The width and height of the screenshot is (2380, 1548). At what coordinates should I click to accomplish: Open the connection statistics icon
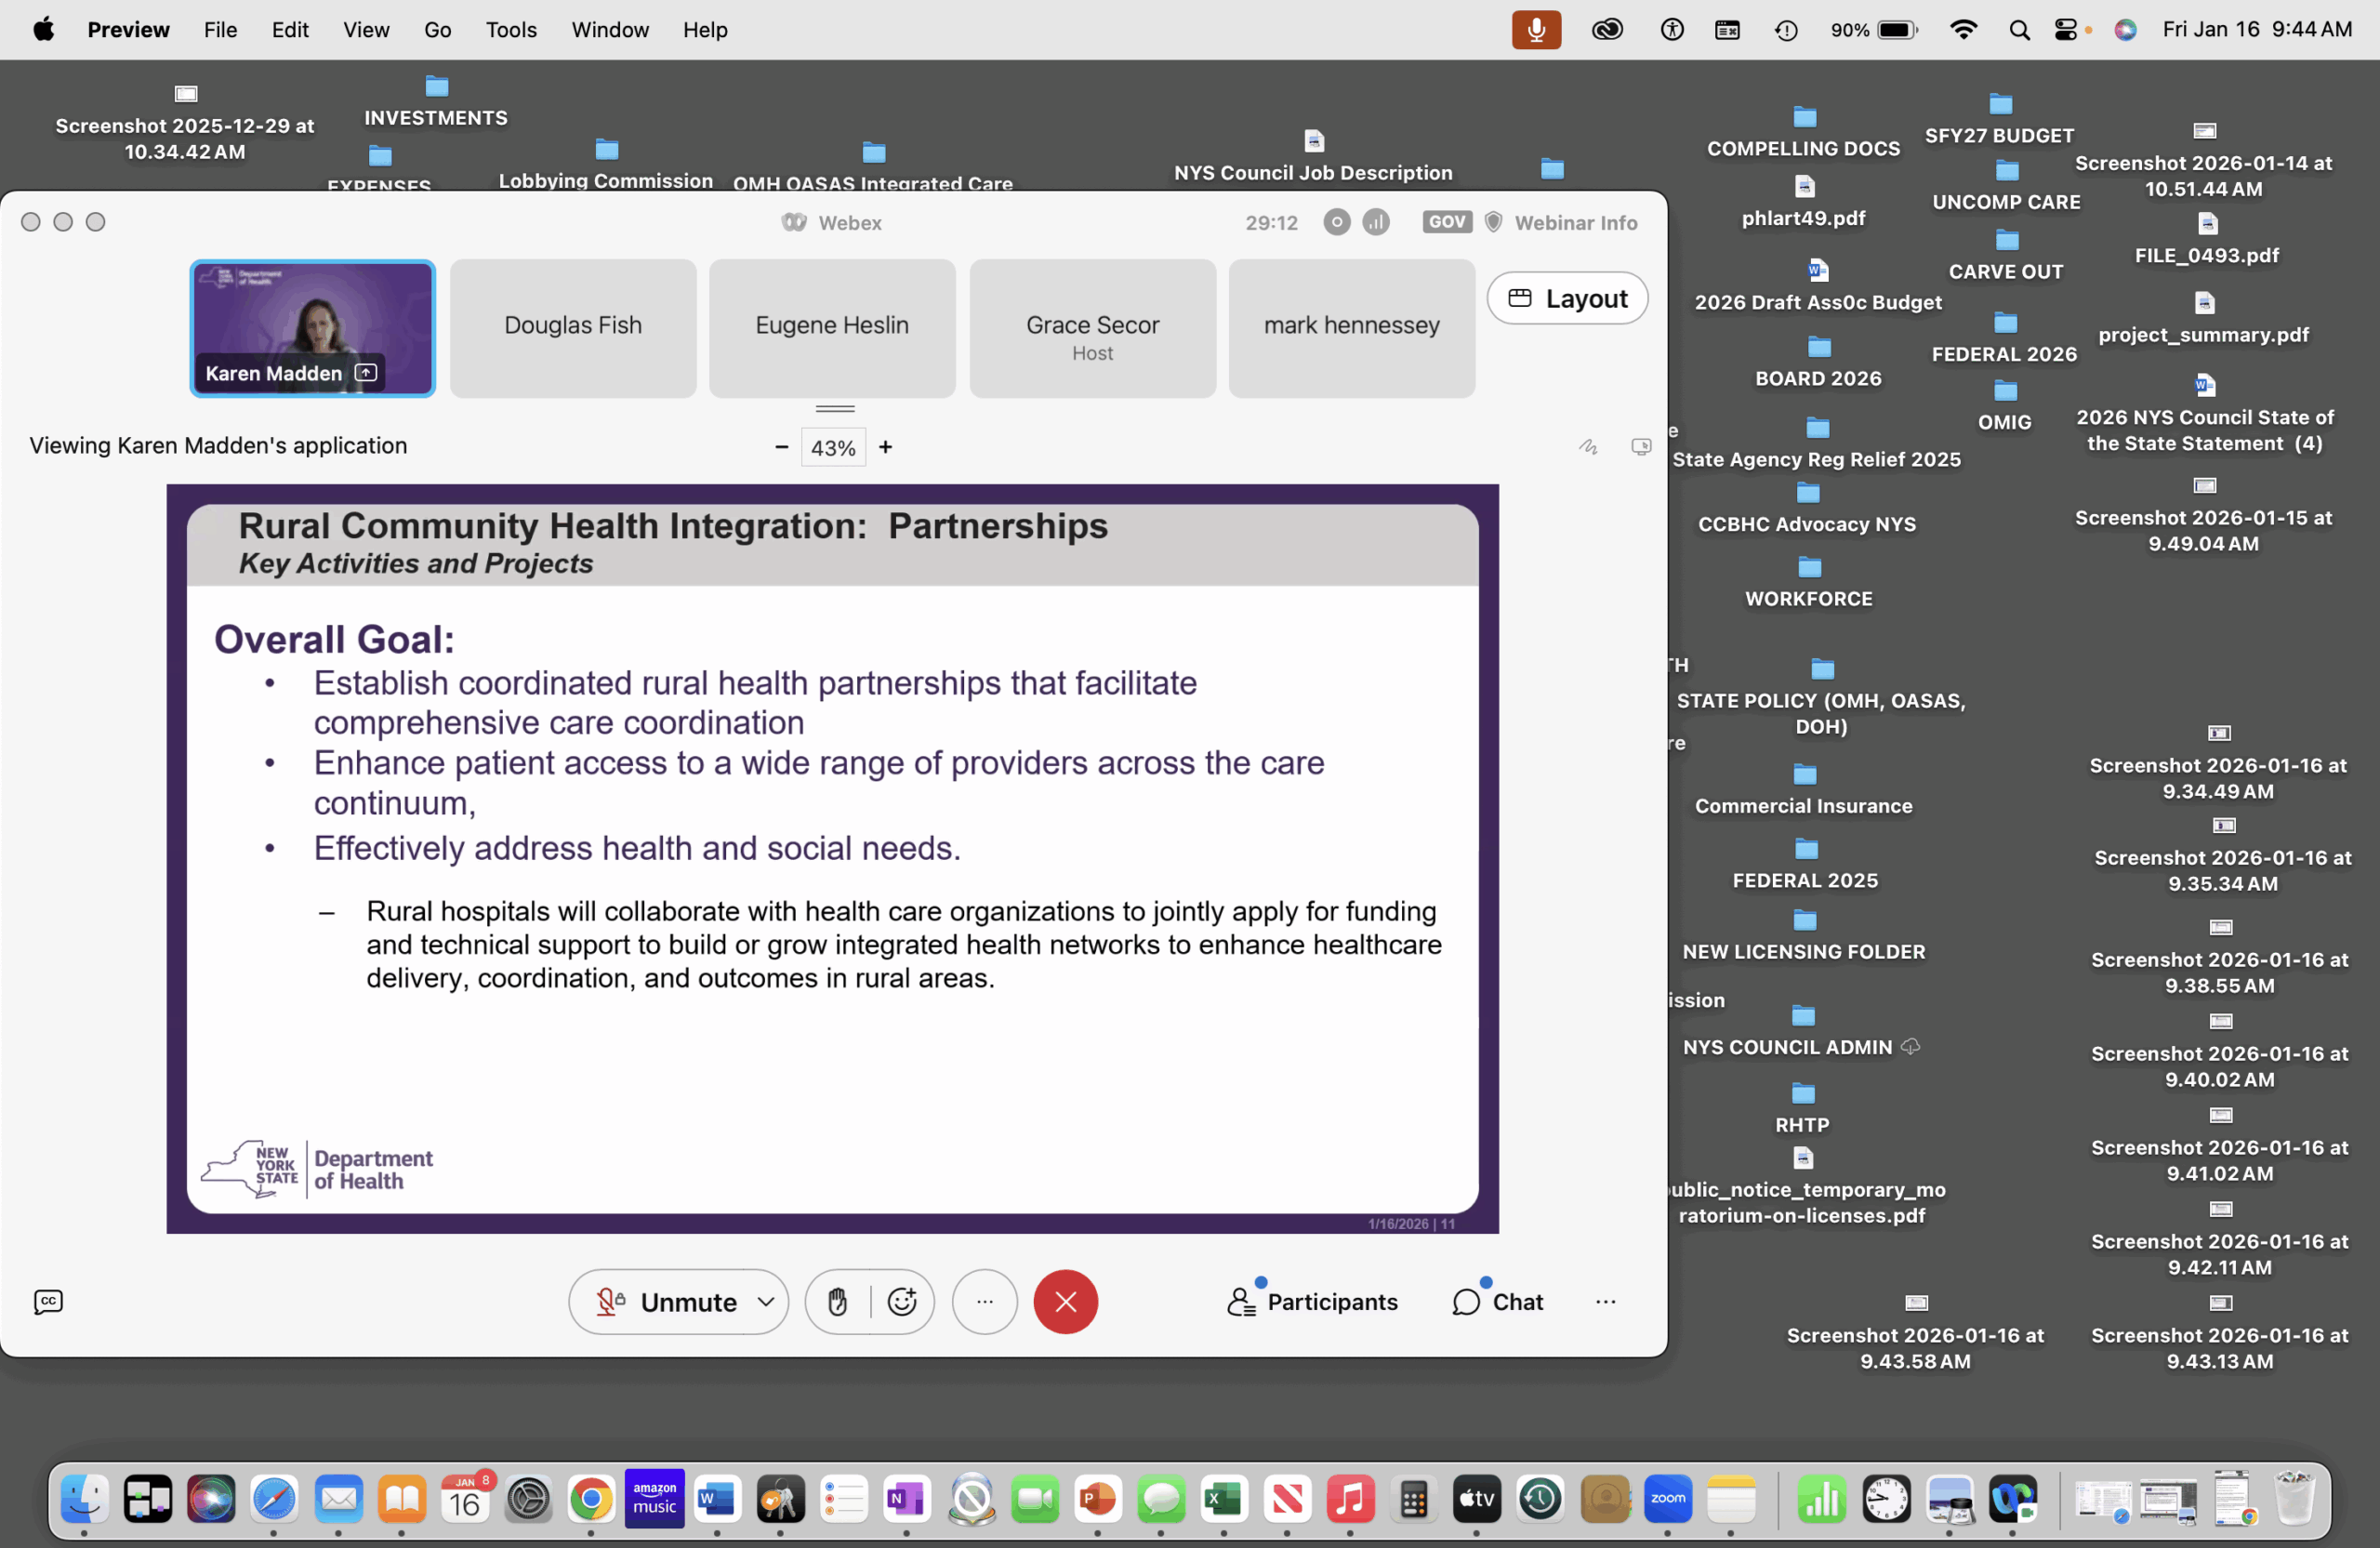(1376, 222)
